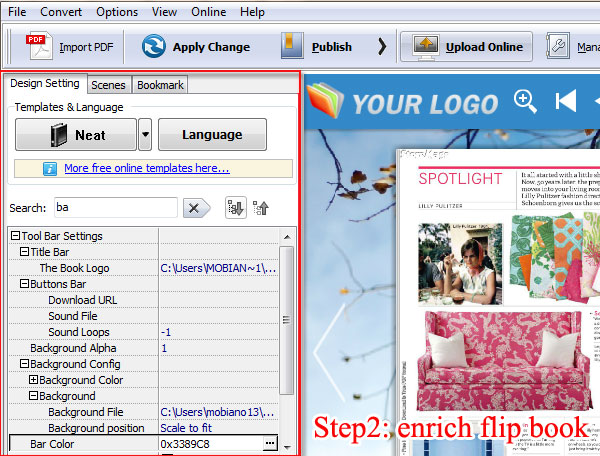Clear the search box with the X button
Screen dimensions: 600x456
(196, 208)
